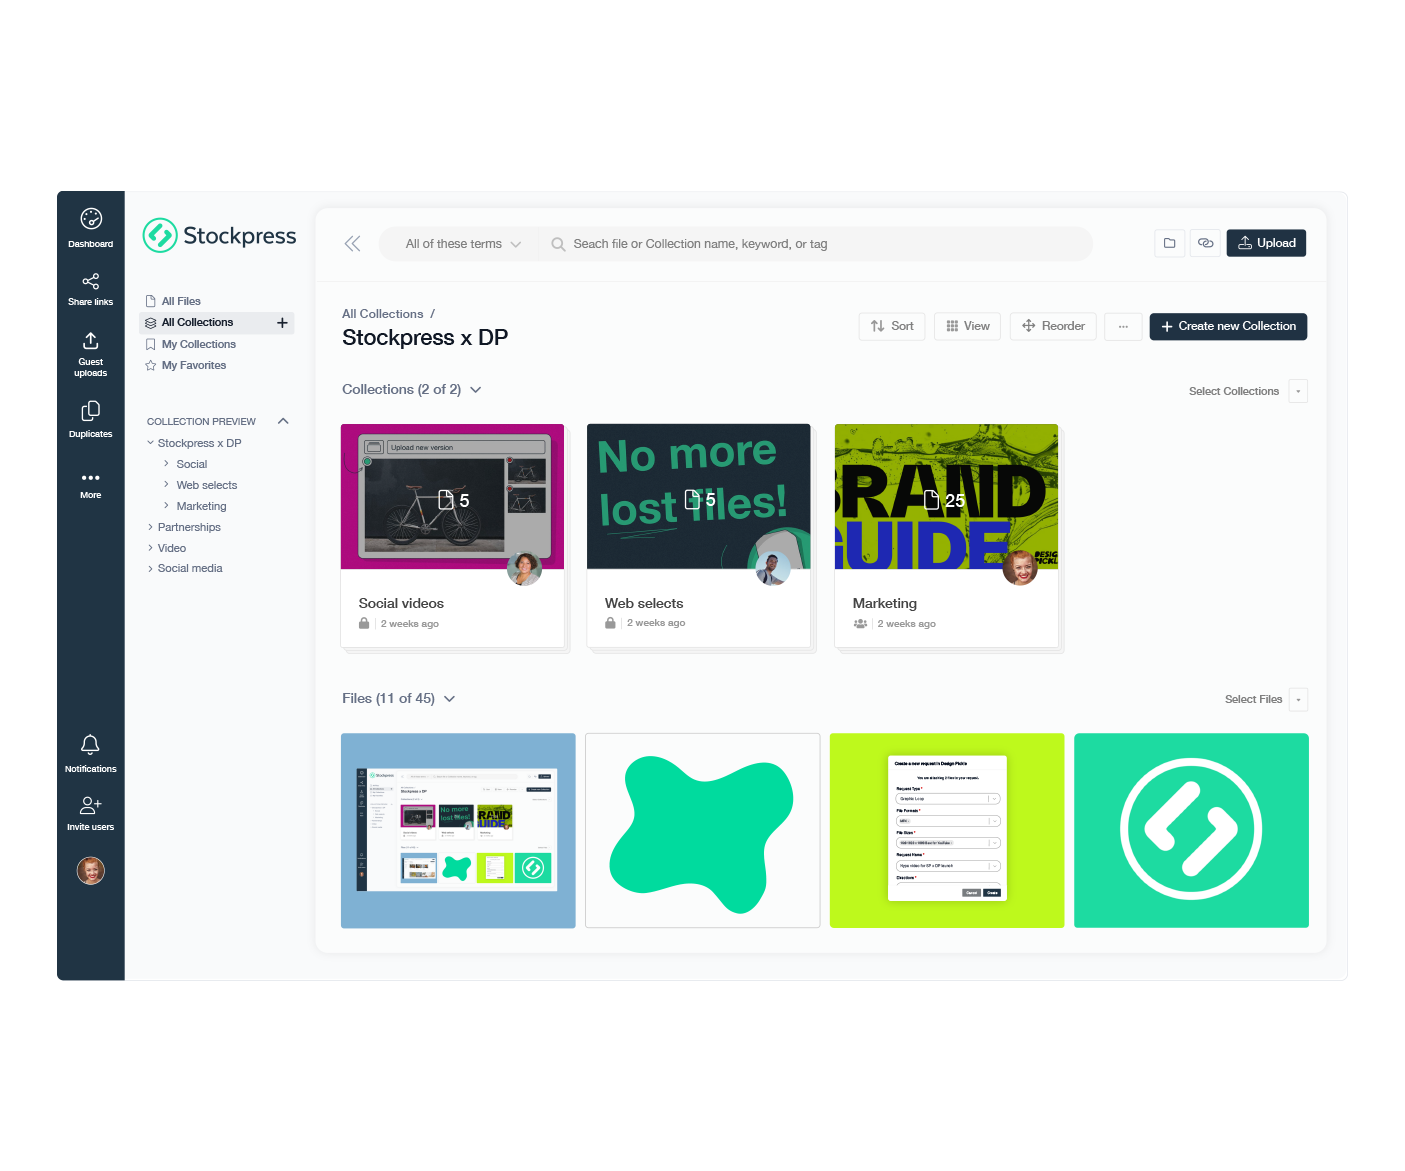The image size is (1405, 1171).
Task: Add collection with plus next to All Collections
Action: tap(282, 323)
